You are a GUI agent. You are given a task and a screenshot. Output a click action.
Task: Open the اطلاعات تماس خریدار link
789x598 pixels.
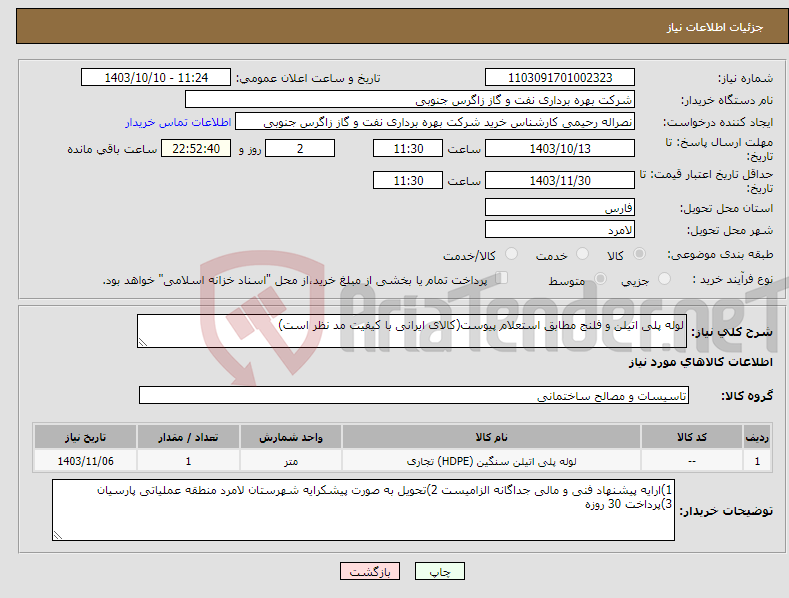[x=178, y=122]
